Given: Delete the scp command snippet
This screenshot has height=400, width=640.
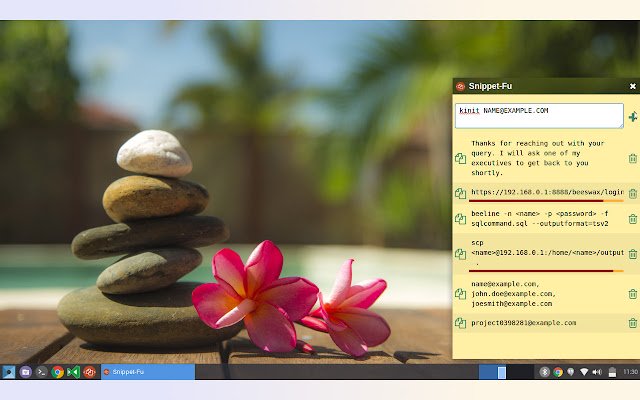Looking at the screenshot, I should 633,254.
